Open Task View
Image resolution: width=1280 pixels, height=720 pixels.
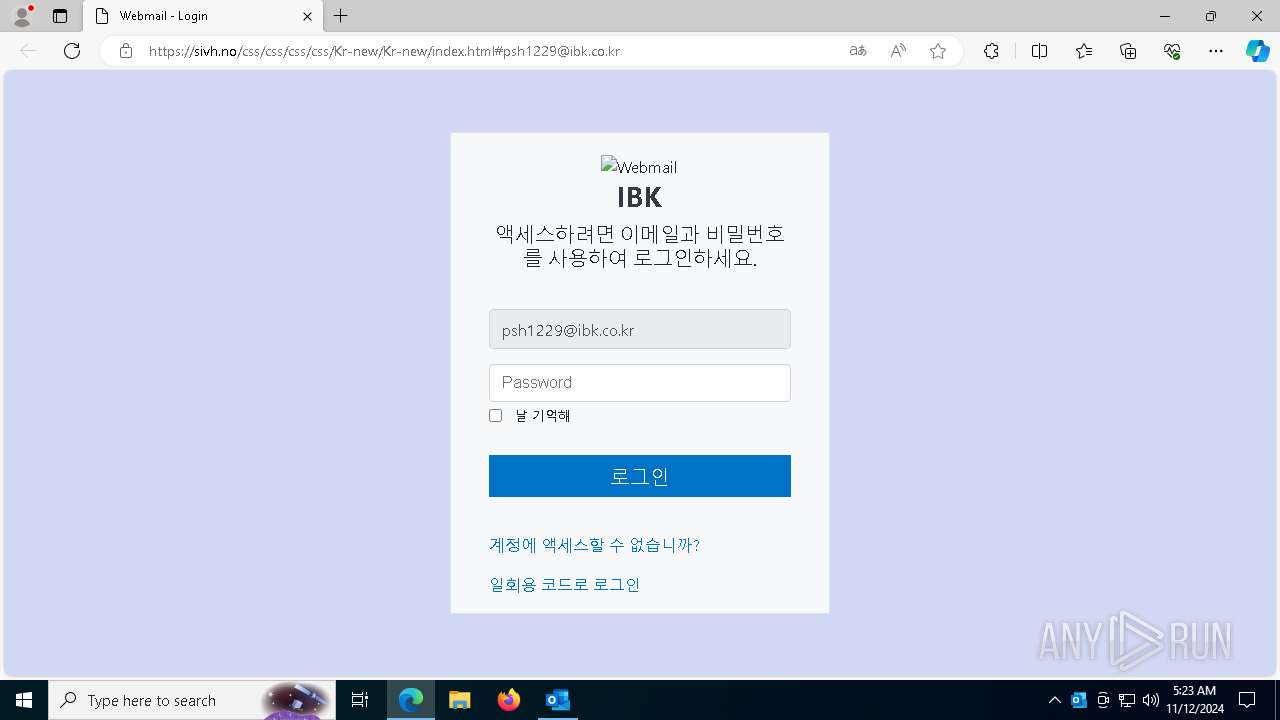click(360, 700)
